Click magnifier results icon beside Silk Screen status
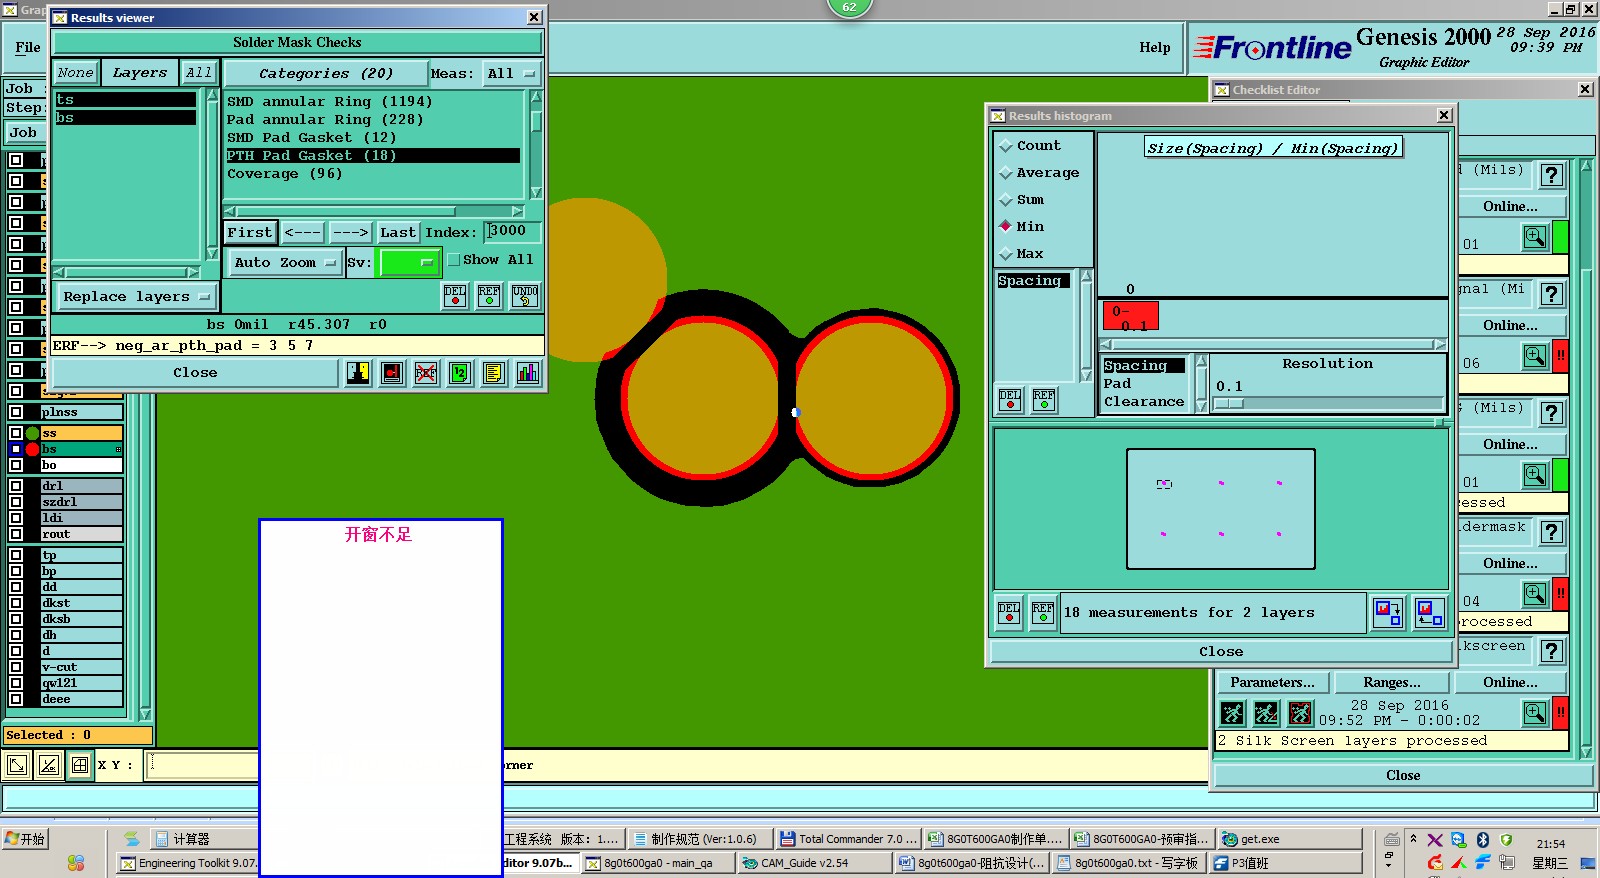Screen dimensions: 1600x878 pyautogui.click(x=1535, y=712)
